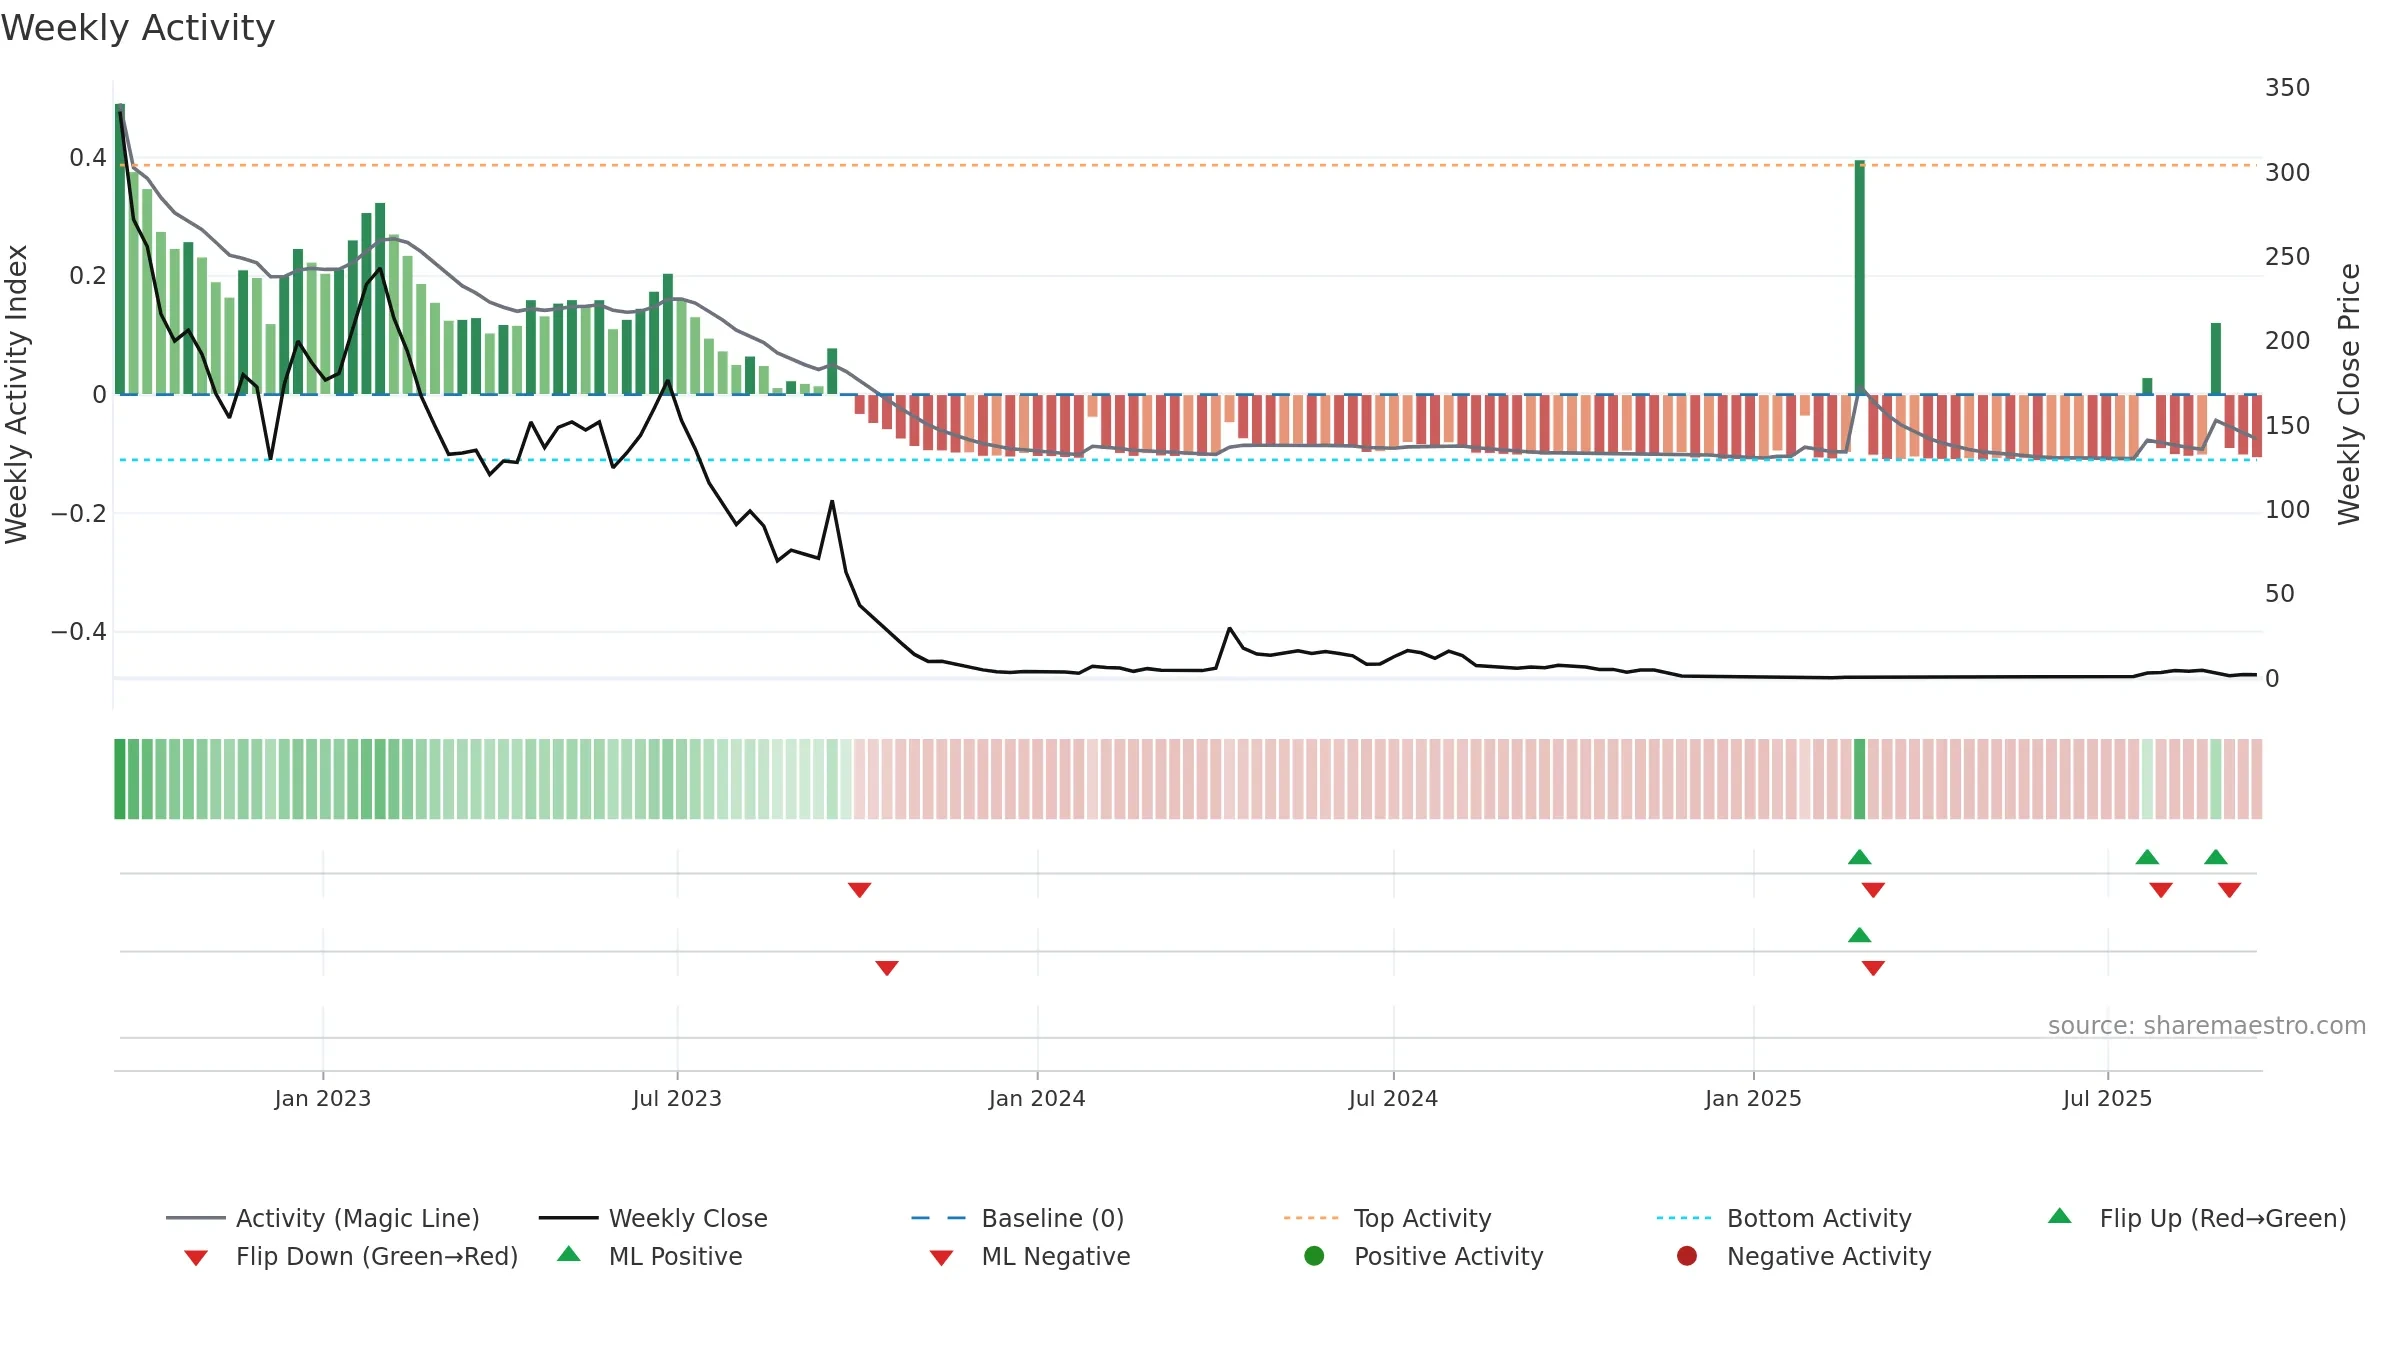Viewport: 2400px width, 1350px height.
Task: Click the Weekly Activity Index axis title
Action: 16,394
